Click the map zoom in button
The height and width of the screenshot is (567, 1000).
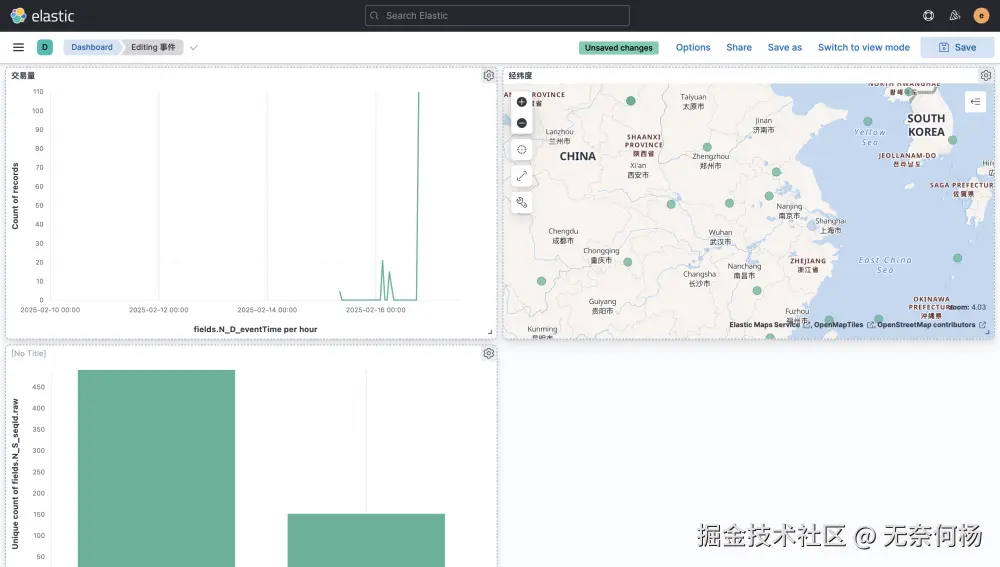pyautogui.click(x=522, y=102)
